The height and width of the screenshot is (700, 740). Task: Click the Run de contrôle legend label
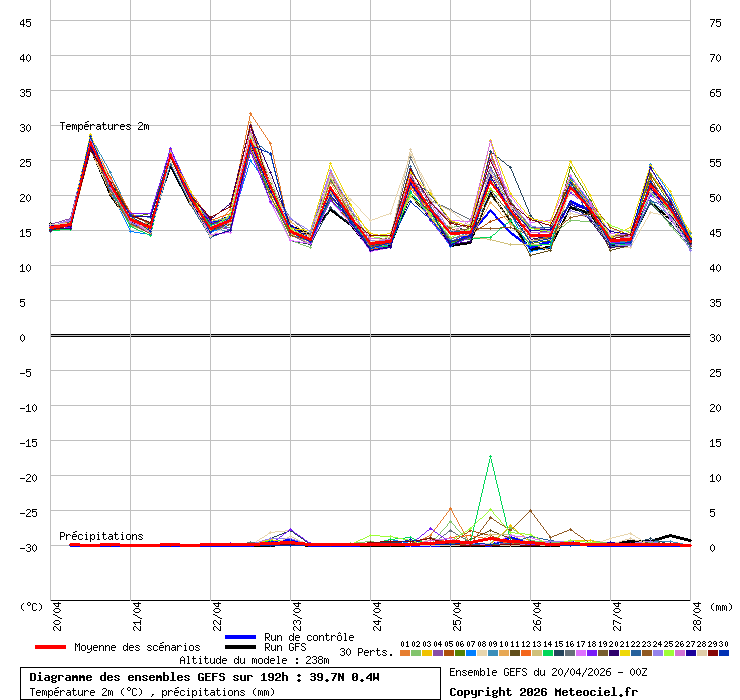309,637
